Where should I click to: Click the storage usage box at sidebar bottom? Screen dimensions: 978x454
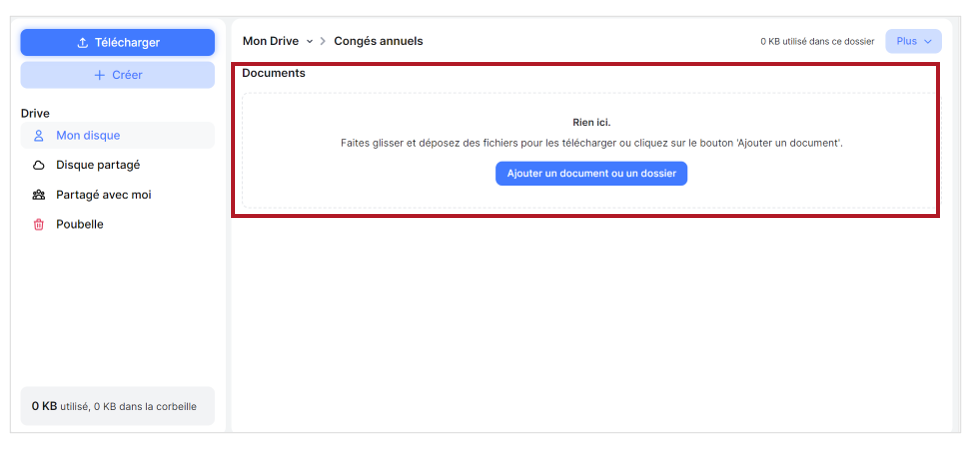tap(117, 406)
